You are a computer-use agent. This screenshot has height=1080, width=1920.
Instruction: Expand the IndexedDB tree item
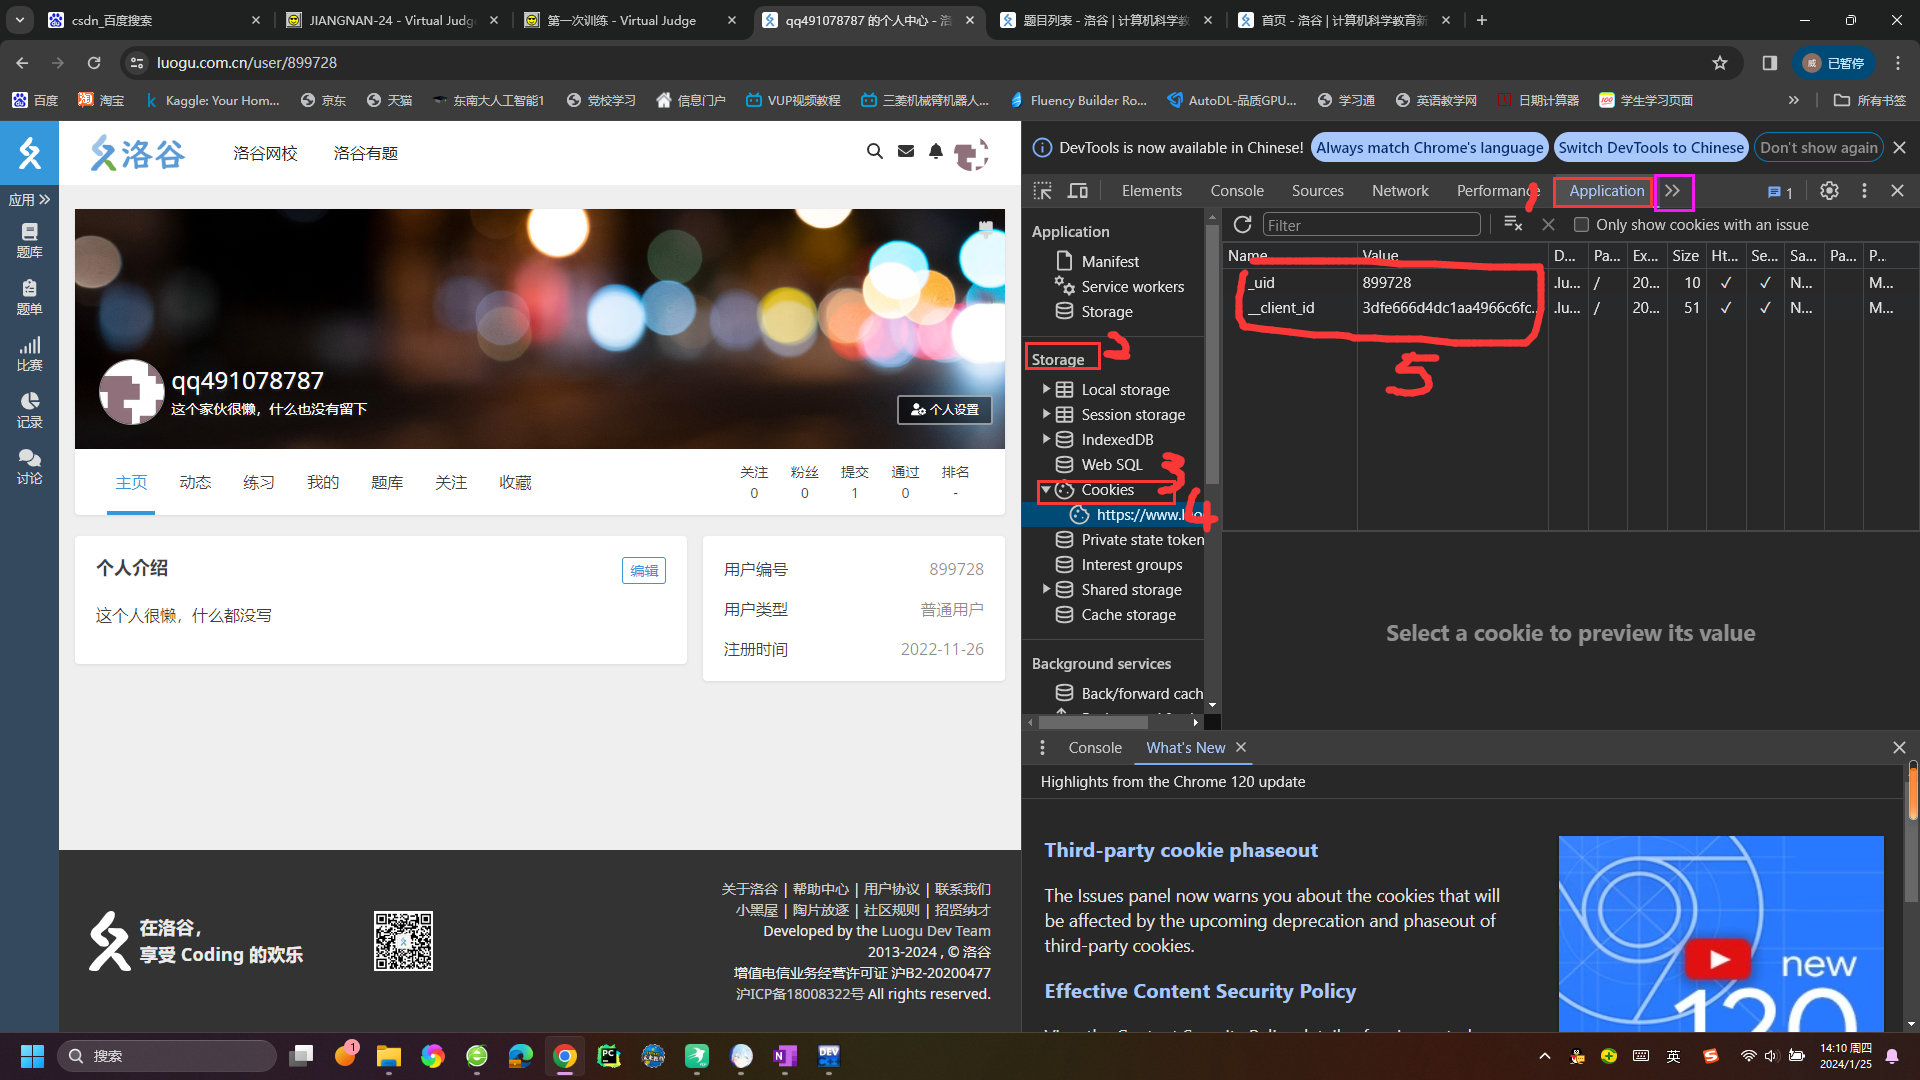click(1046, 439)
